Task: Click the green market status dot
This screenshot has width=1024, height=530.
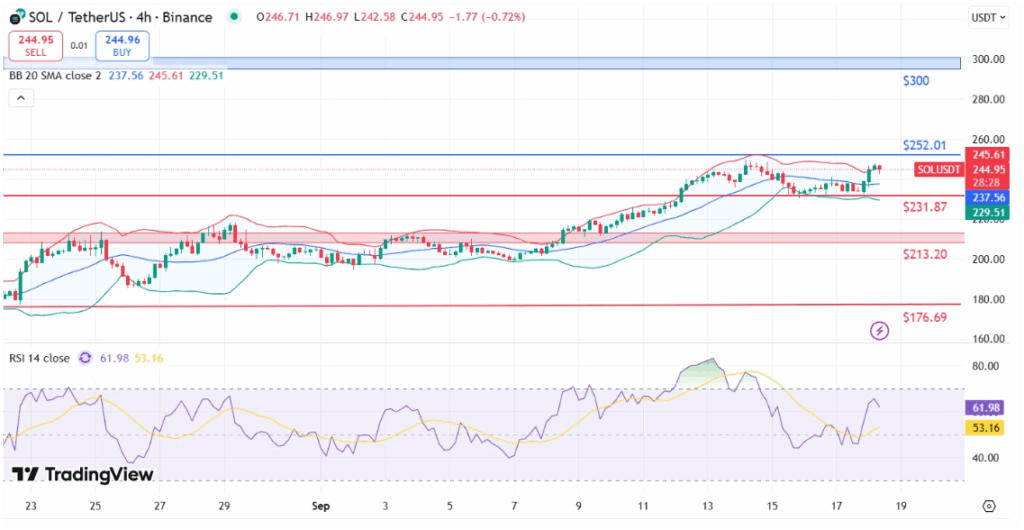Action: [234, 17]
